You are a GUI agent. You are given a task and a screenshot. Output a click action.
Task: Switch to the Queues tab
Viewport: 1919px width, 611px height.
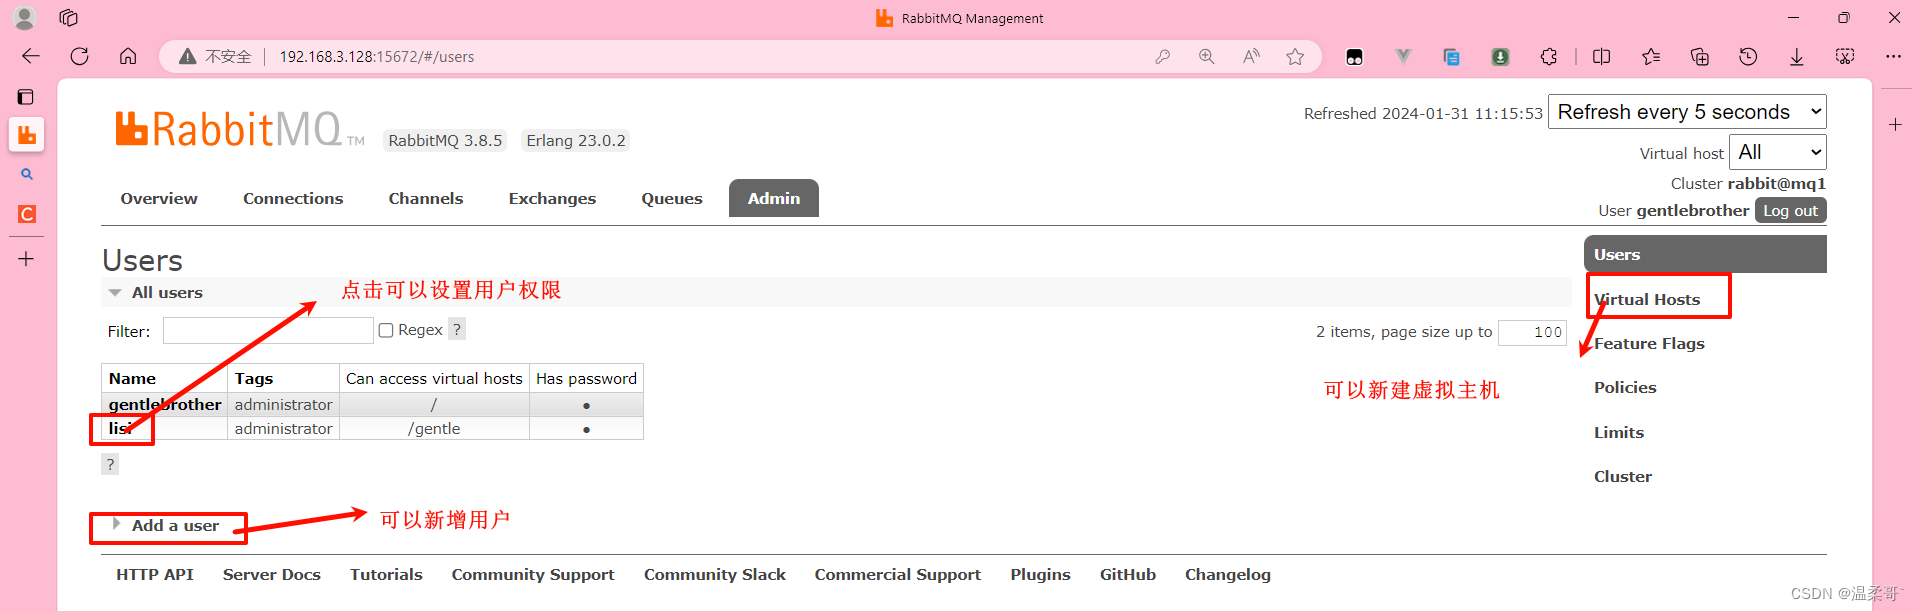672,199
